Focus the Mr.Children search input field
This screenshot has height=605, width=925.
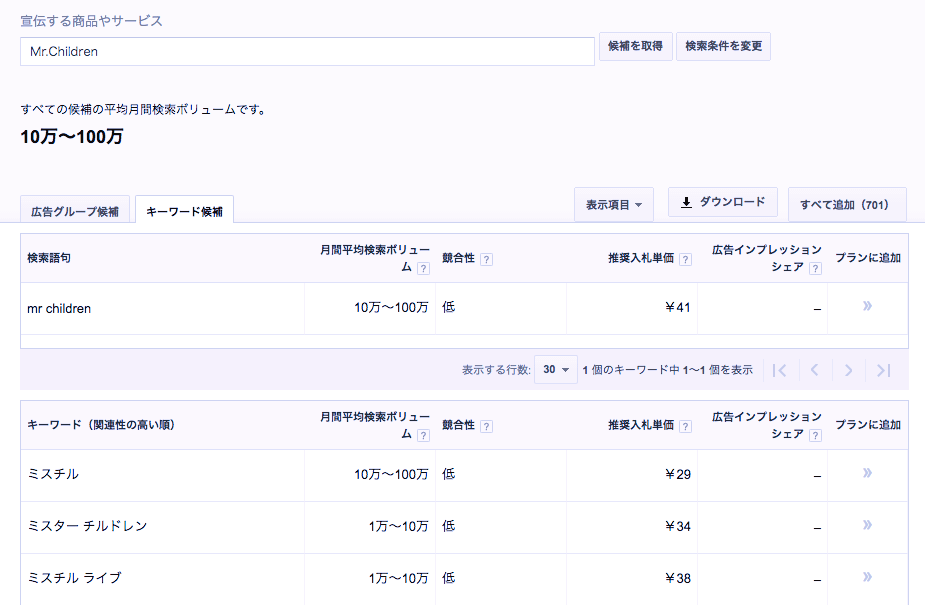click(x=307, y=51)
